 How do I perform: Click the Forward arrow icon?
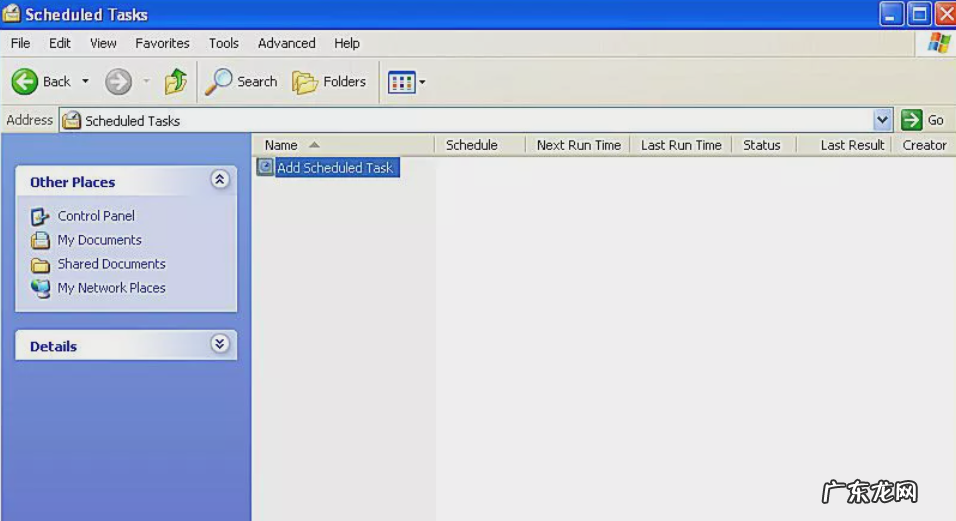118,82
